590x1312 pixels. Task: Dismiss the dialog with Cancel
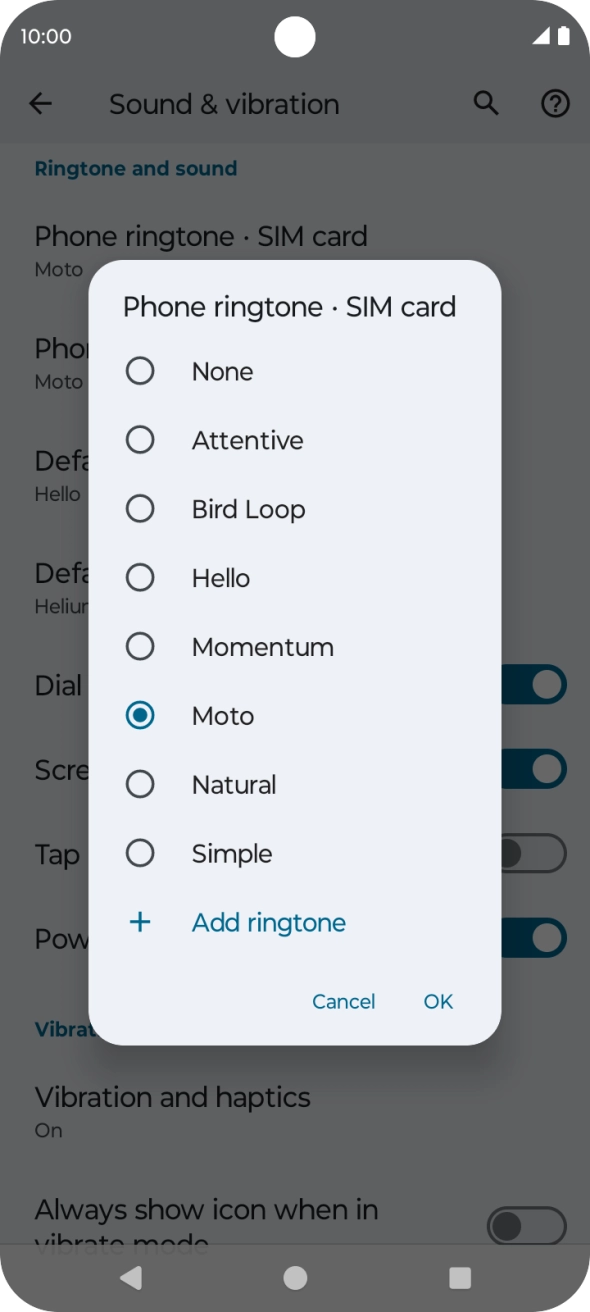pos(344,1001)
